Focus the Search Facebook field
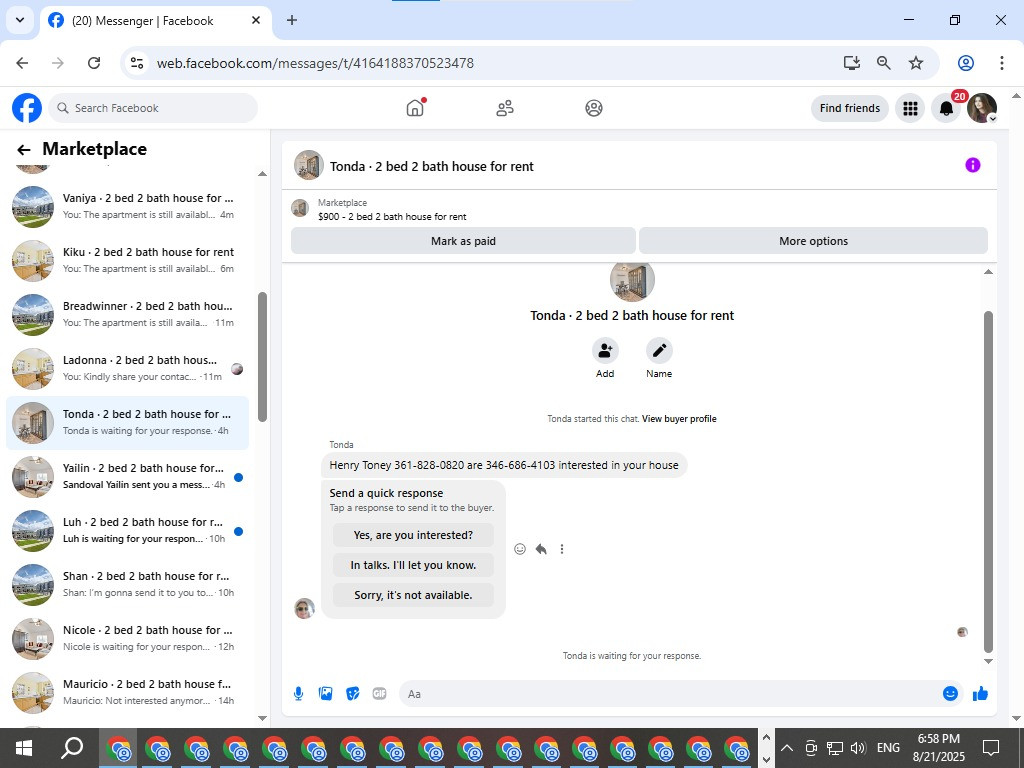The image size is (1024, 768). pos(153,108)
